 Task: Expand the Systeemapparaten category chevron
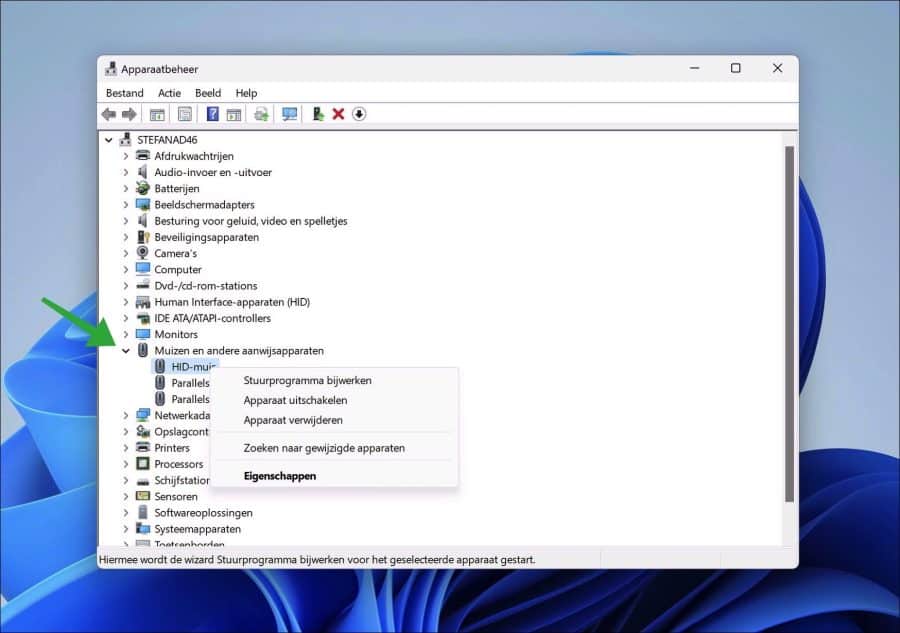(126, 529)
